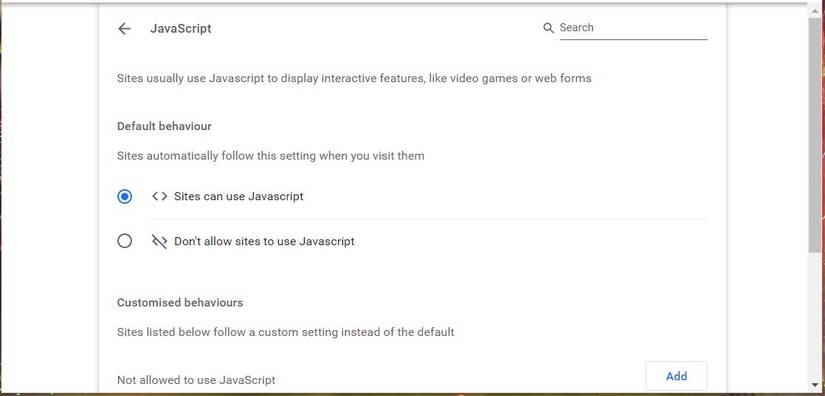
Task: Click the angle brackets code icon
Action: tap(159, 197)
